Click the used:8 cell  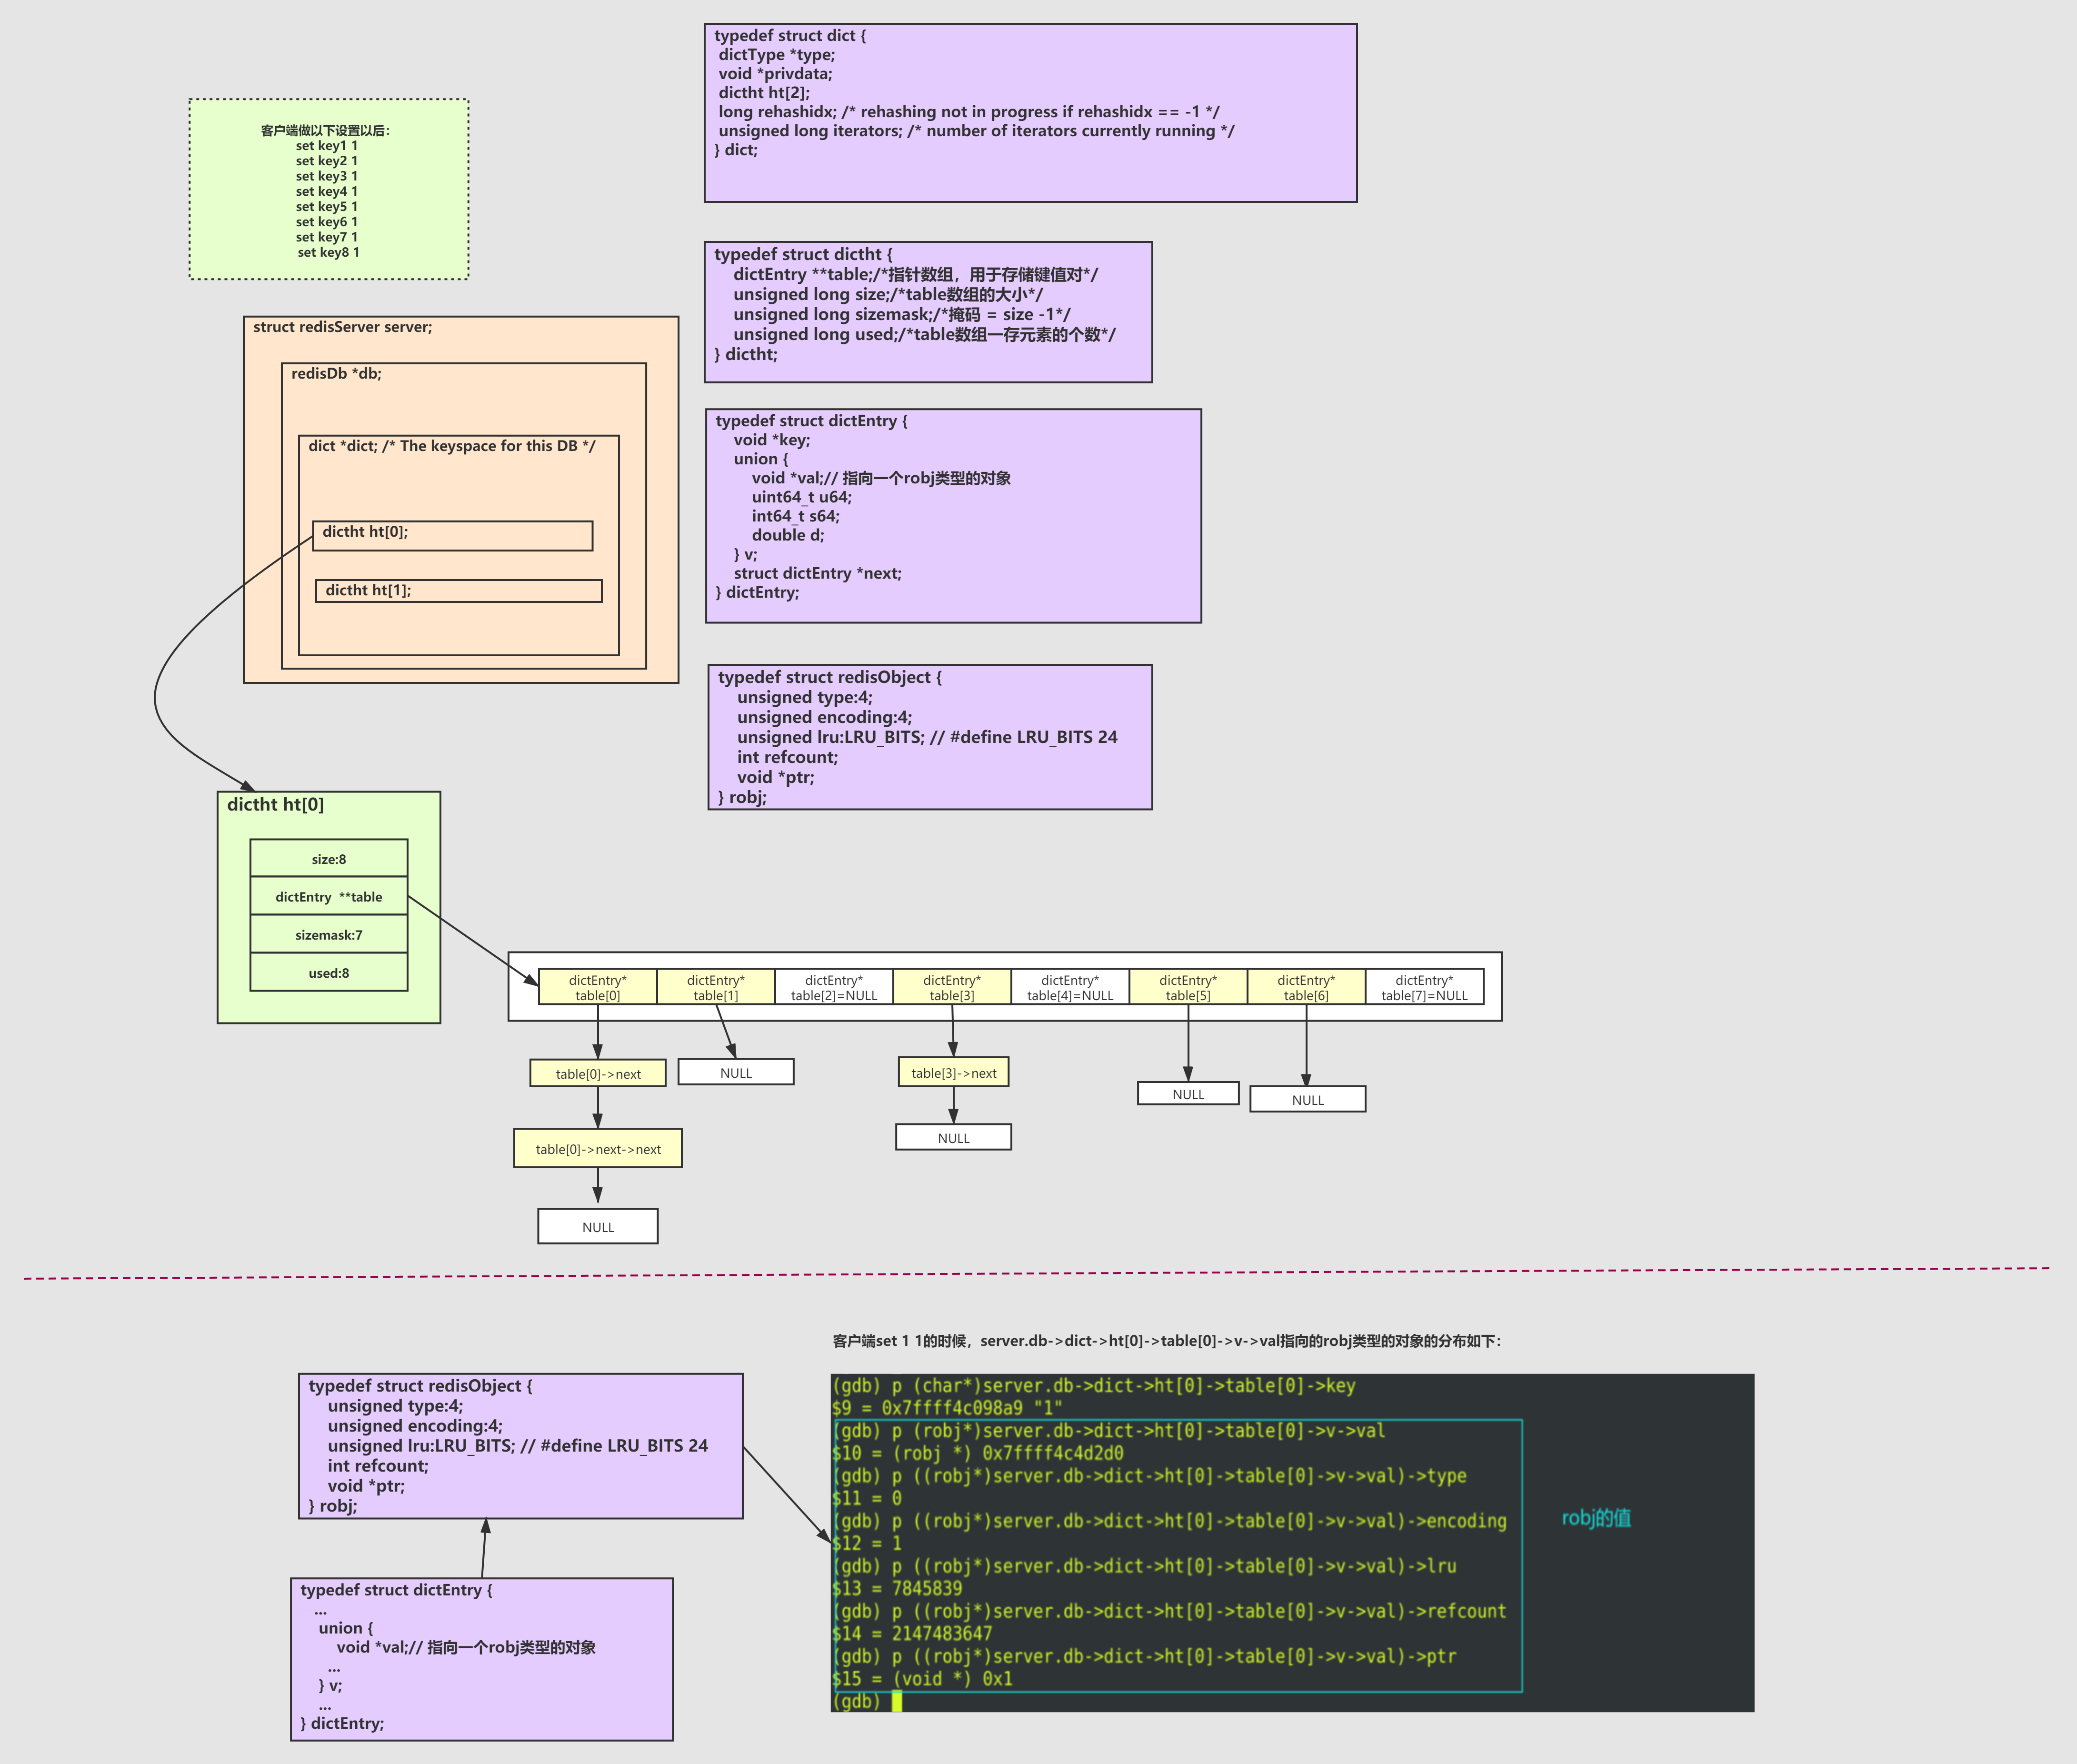pos(328,973)
